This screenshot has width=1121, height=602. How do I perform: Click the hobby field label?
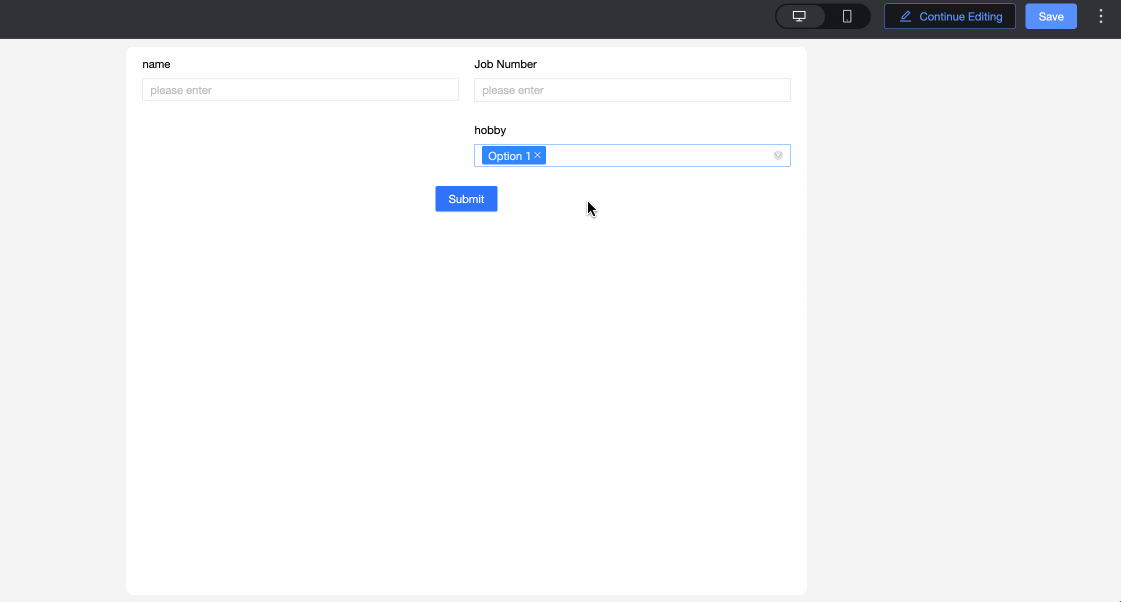tap(490, 130)
